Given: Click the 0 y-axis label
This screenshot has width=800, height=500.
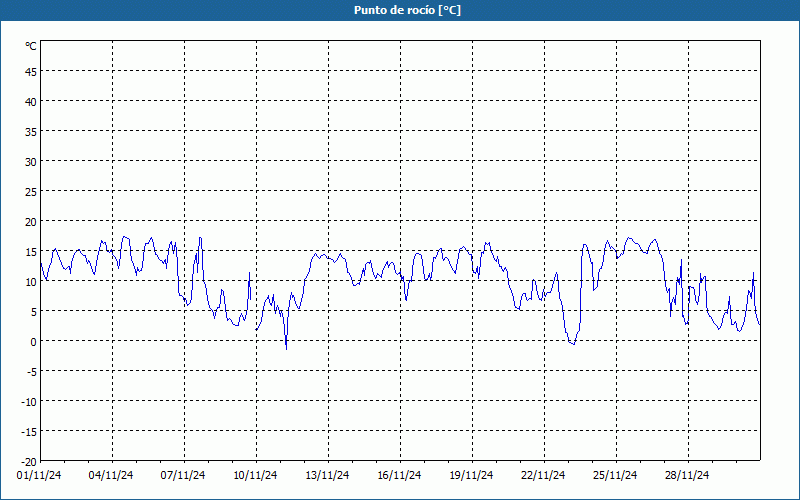Looking at the screenshot, I should point(34,342).
